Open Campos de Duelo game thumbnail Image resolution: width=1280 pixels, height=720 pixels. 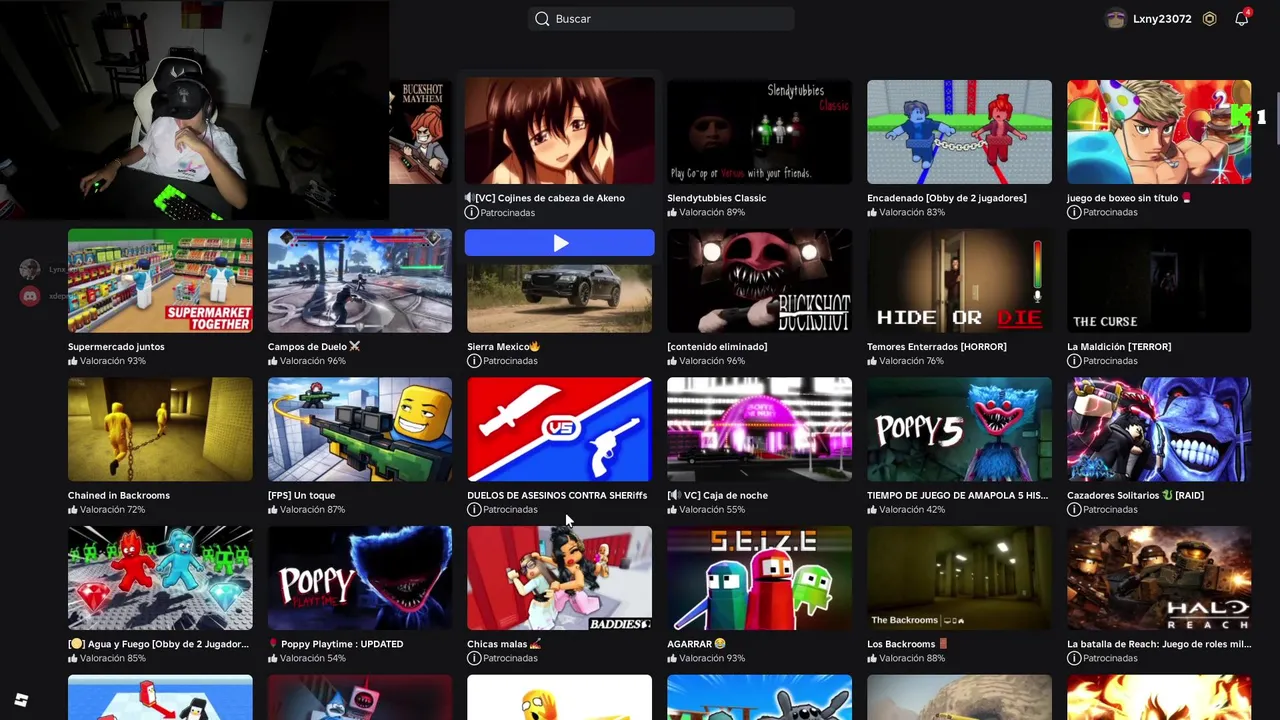tap(360, 281)
